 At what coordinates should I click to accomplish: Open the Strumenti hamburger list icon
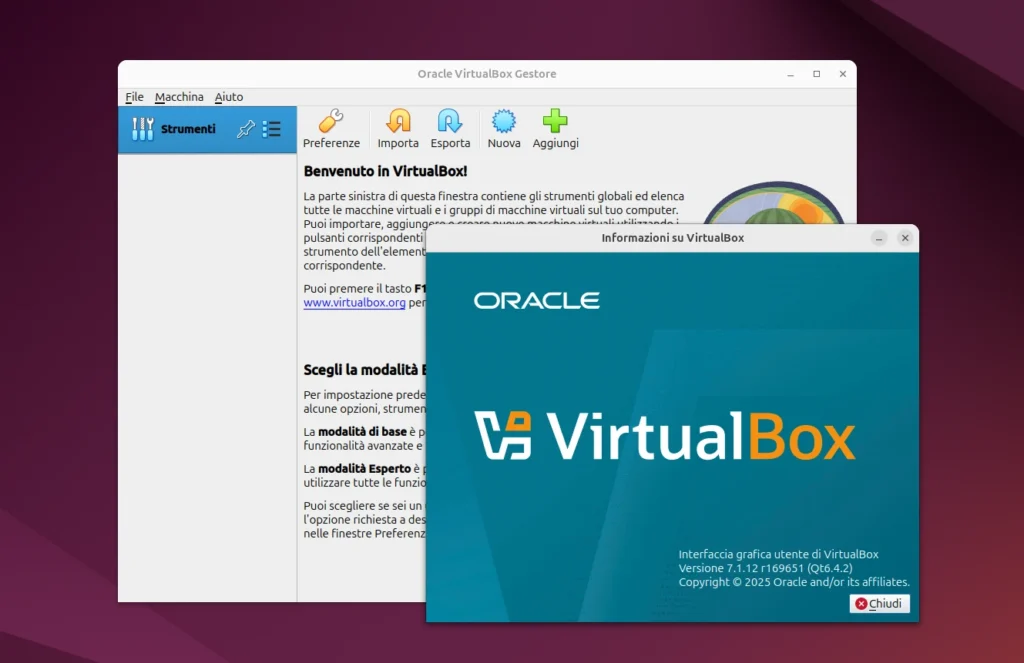[x=272, y=128]
